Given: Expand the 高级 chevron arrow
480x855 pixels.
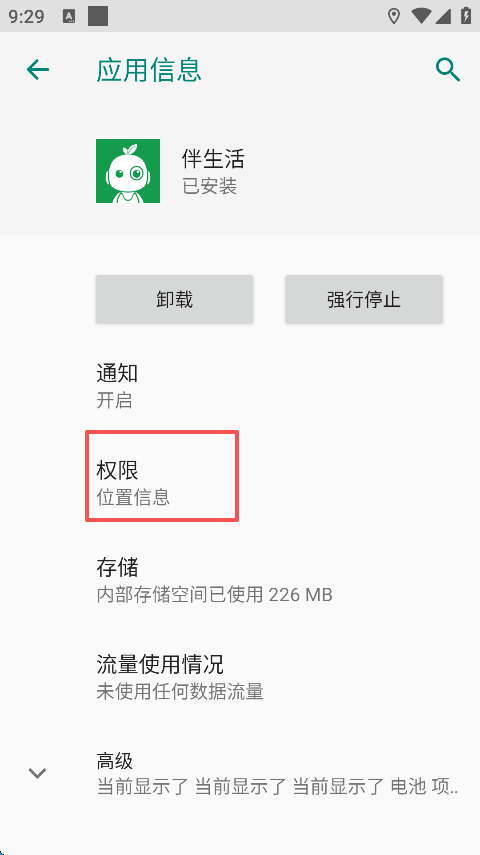Looking at the screenshot, I should tap(37, 773).
